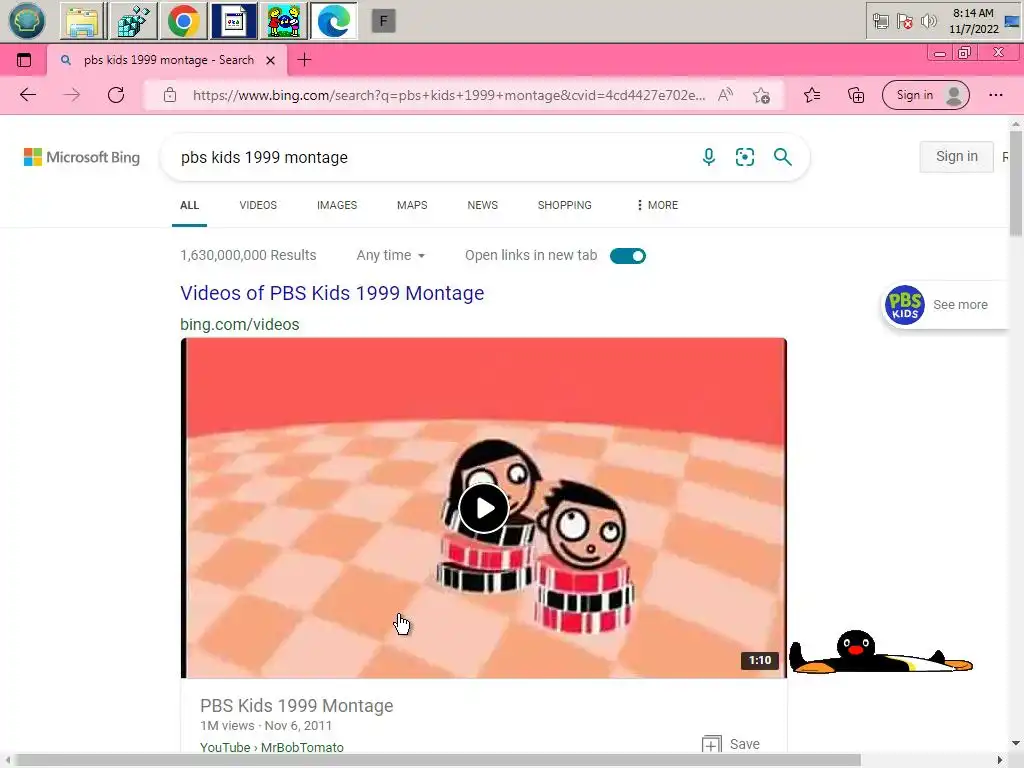This screenshot has height=768, width=1024.
Task: Click the scroll down arrow
Action: [1016, 743]
